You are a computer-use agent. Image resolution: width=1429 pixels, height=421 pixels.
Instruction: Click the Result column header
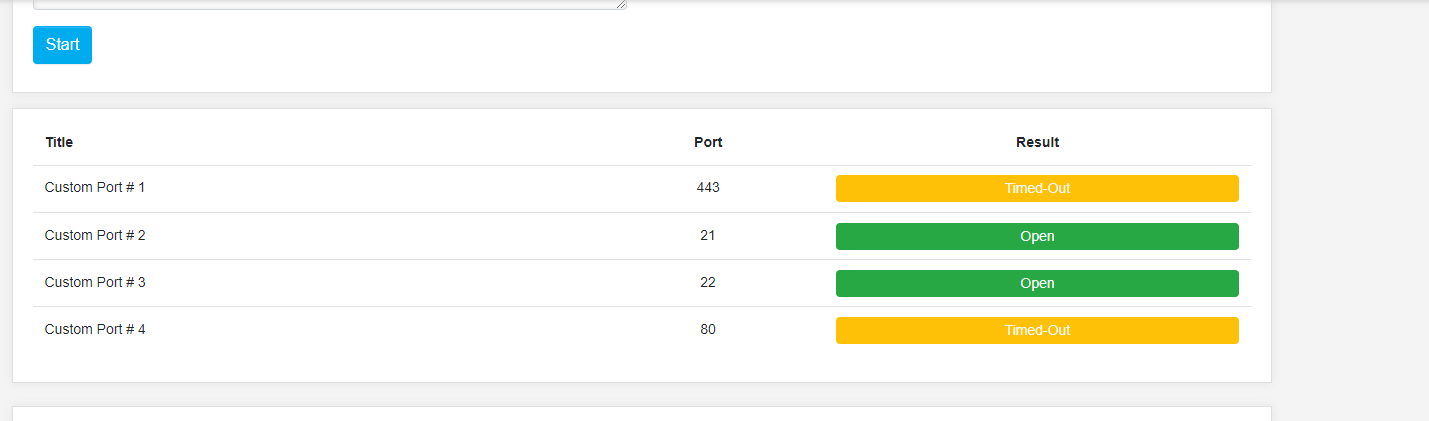pyautogui.click(x=1037, y=142)
